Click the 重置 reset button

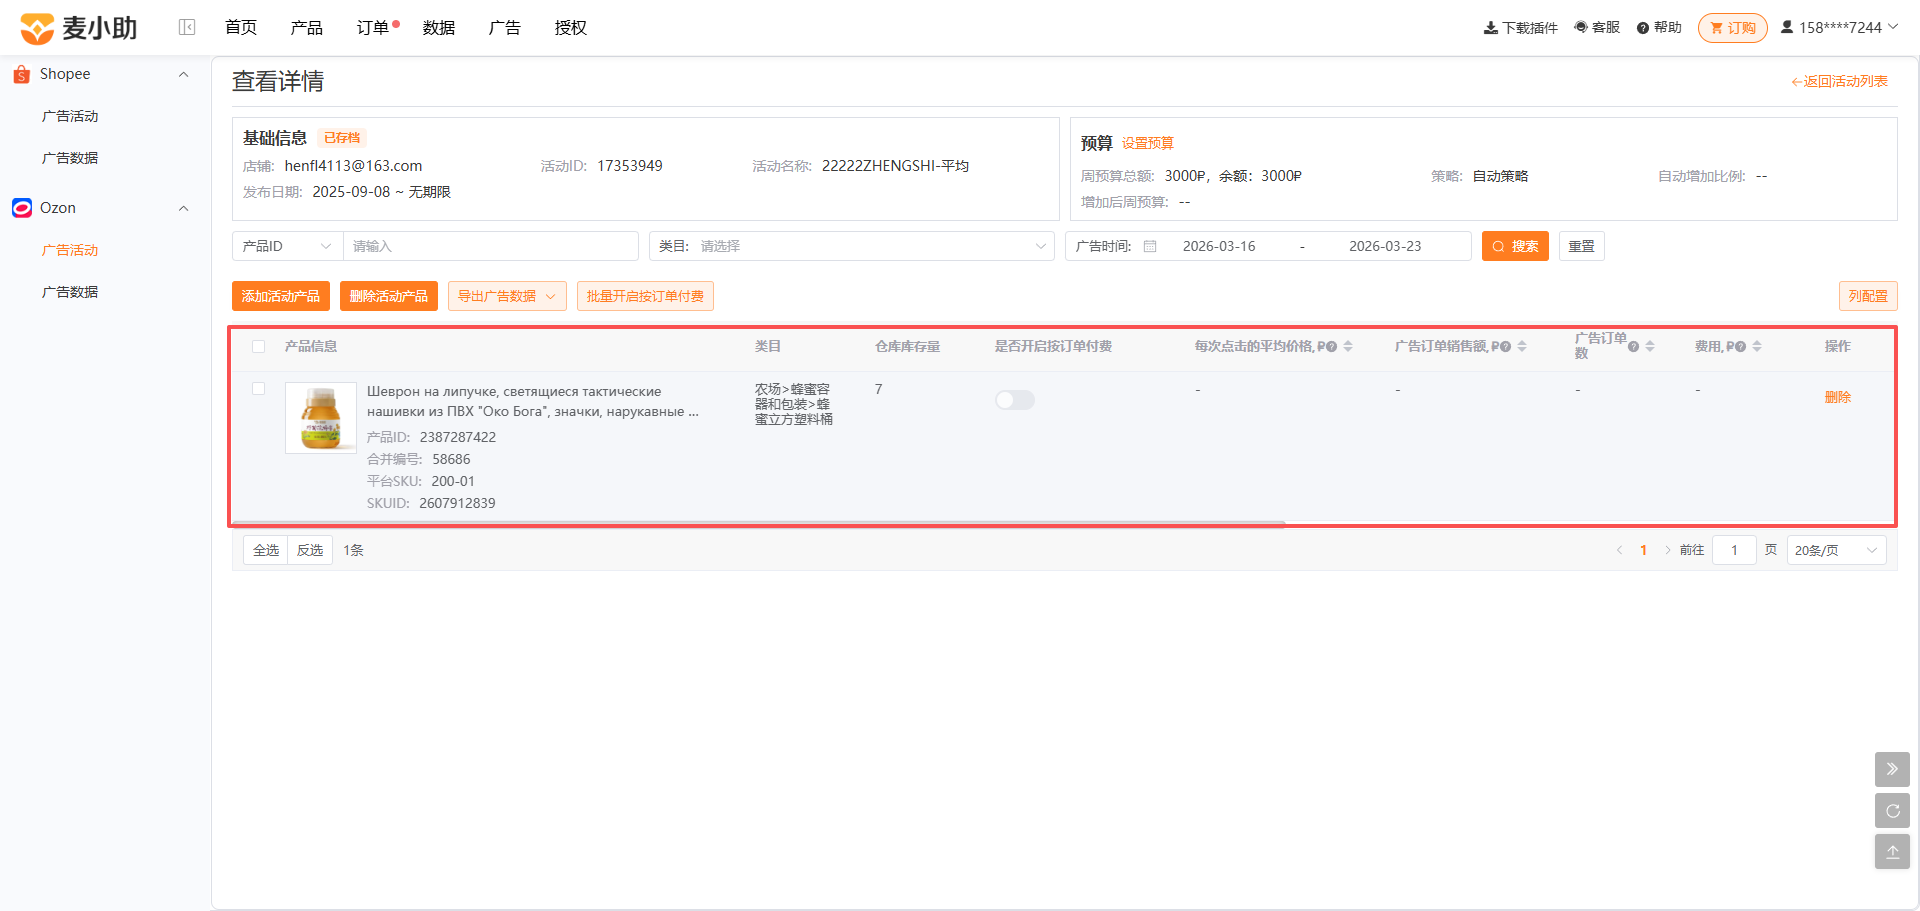coord(1582,246)
